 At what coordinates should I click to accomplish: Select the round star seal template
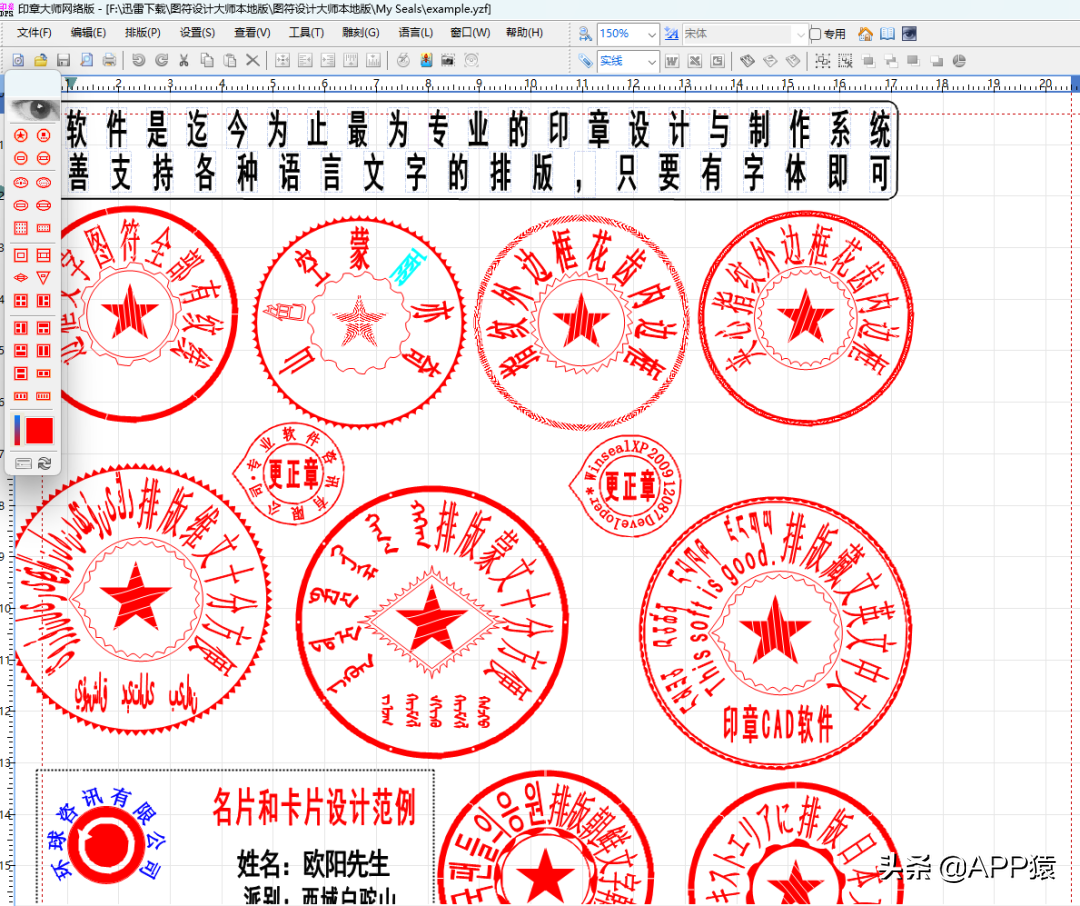click(x=21, y=135)
